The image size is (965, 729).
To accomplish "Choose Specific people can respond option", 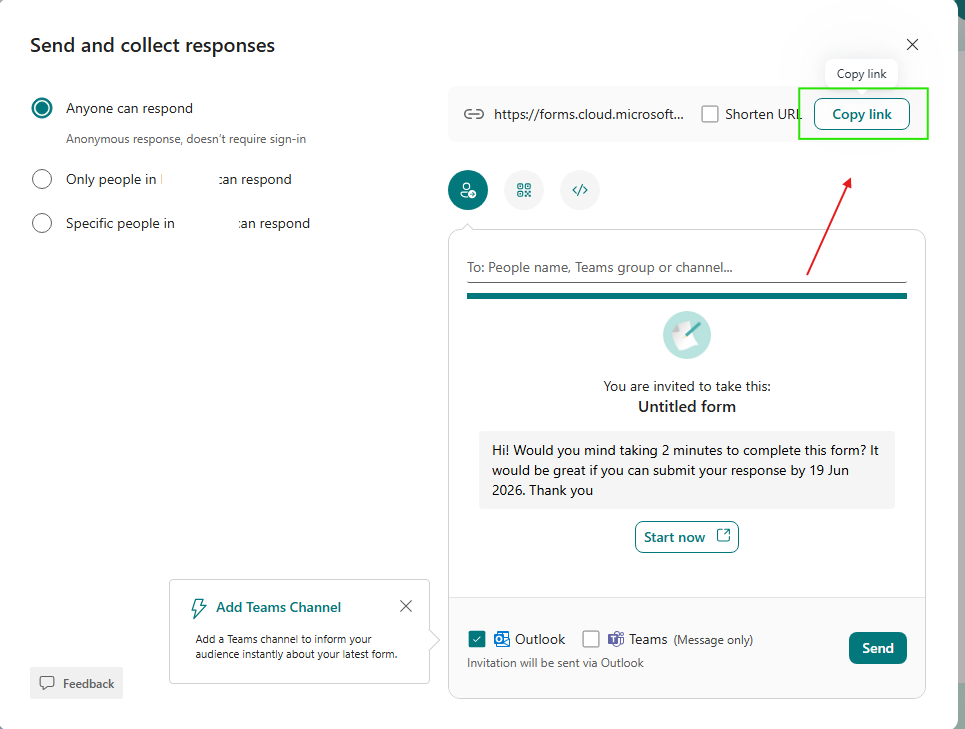I will (42, 223).
